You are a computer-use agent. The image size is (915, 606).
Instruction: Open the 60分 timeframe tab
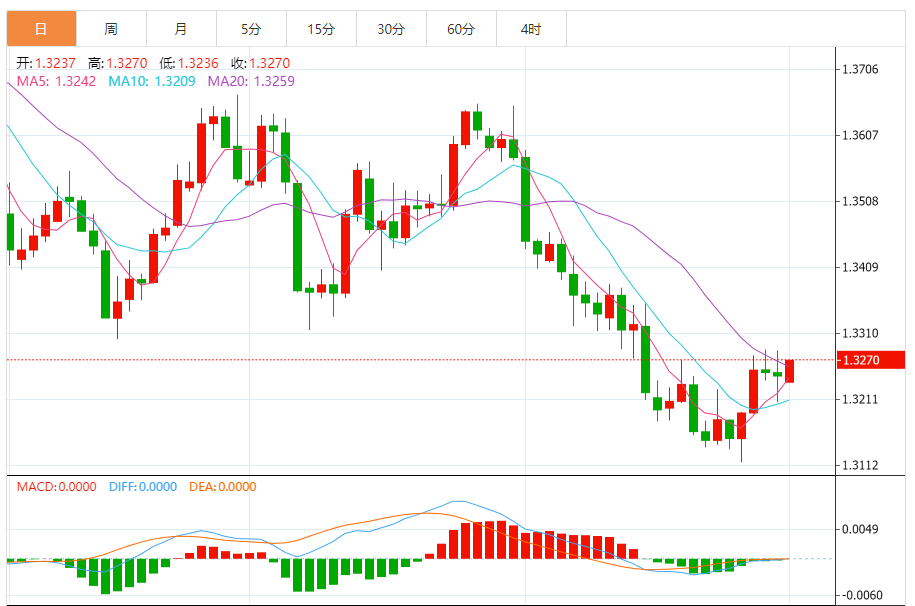[x=462, y=29]
